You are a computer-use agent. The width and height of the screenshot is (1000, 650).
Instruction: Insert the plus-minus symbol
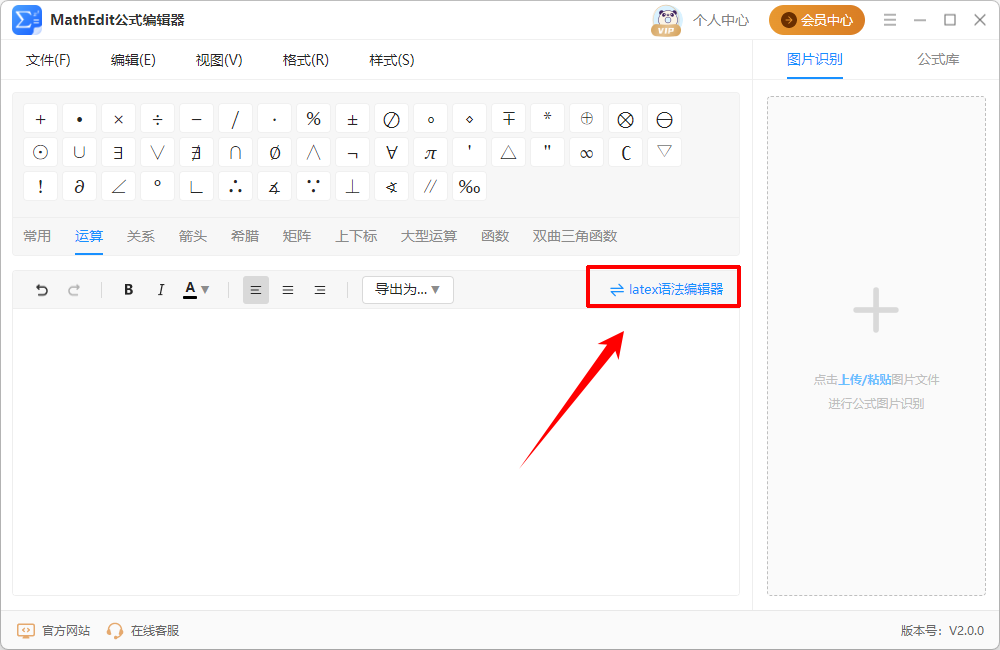pyautogui.click(x=352, y=119)
